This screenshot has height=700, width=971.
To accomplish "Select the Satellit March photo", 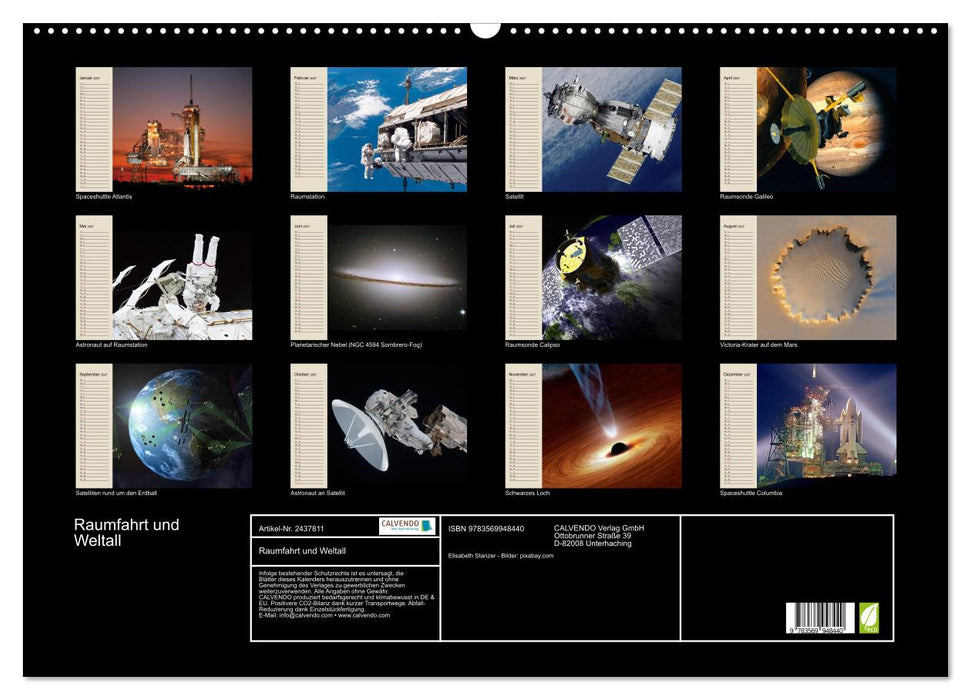I will point(612,129).
